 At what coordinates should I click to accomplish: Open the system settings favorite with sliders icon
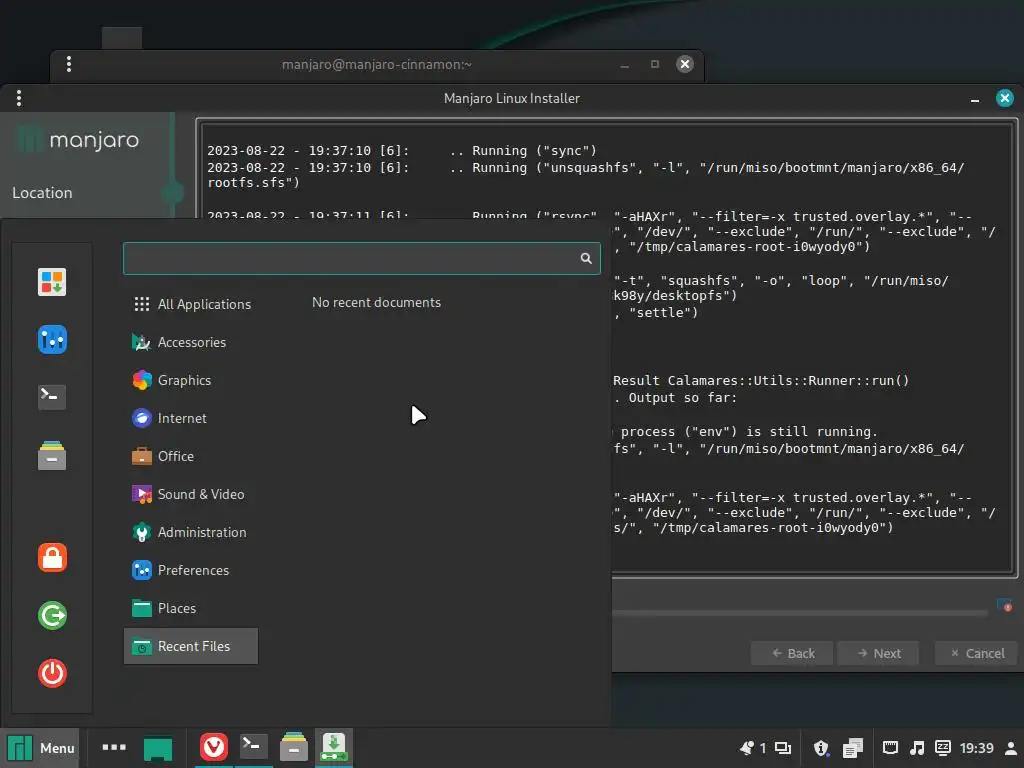(x=52, y=340)
